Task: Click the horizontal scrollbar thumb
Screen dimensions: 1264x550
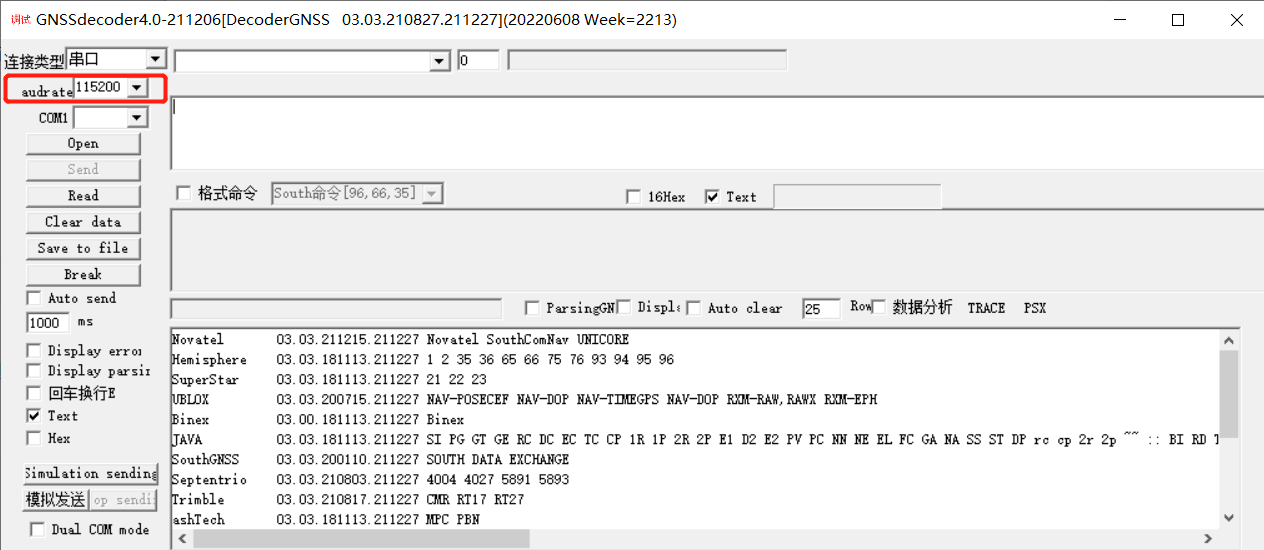Action: pyautogui.click(x=361, y=539)
